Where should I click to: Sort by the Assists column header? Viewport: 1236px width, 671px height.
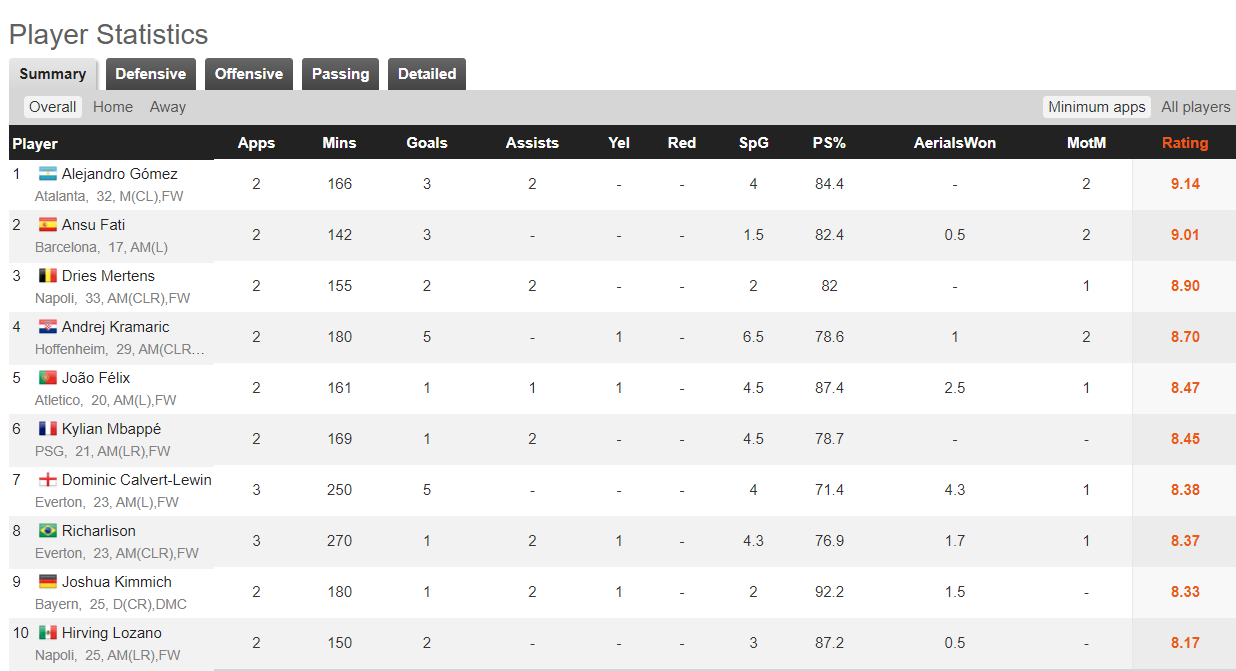coord(532,143)
